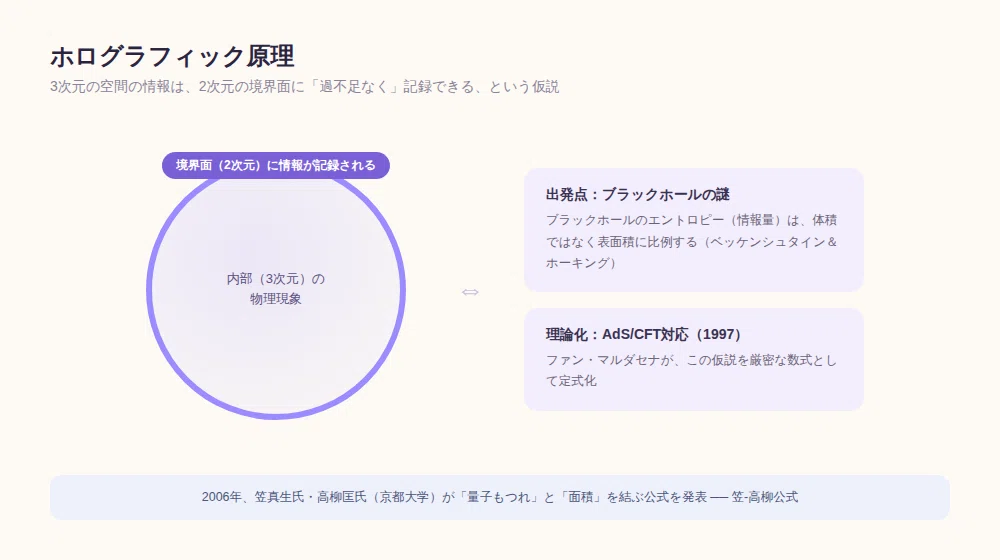Click the subtitle beginning 3次元の空間の情報は
Image resolution: width=1000 pixels, height=560 pixels.
(304, 87)
